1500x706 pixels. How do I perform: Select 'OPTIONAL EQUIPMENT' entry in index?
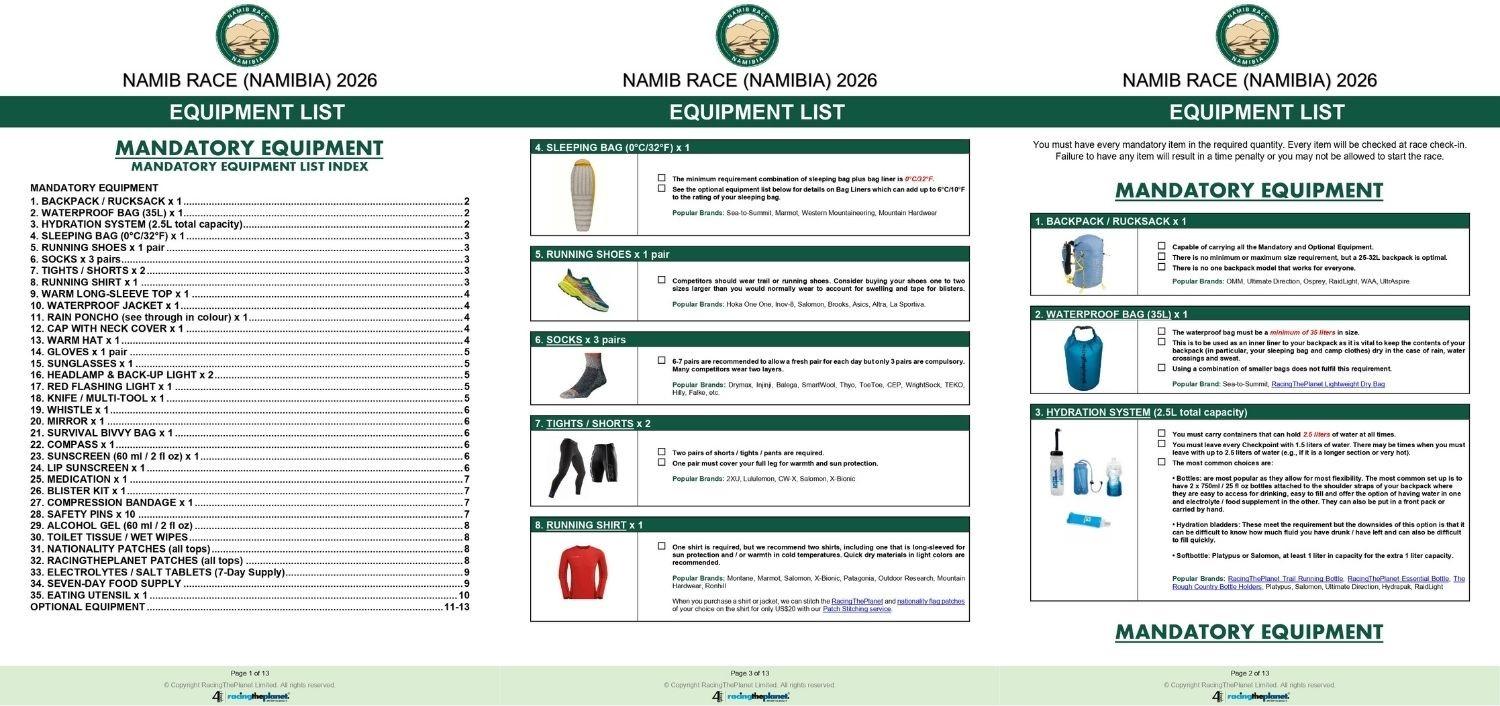click(88, 607)
